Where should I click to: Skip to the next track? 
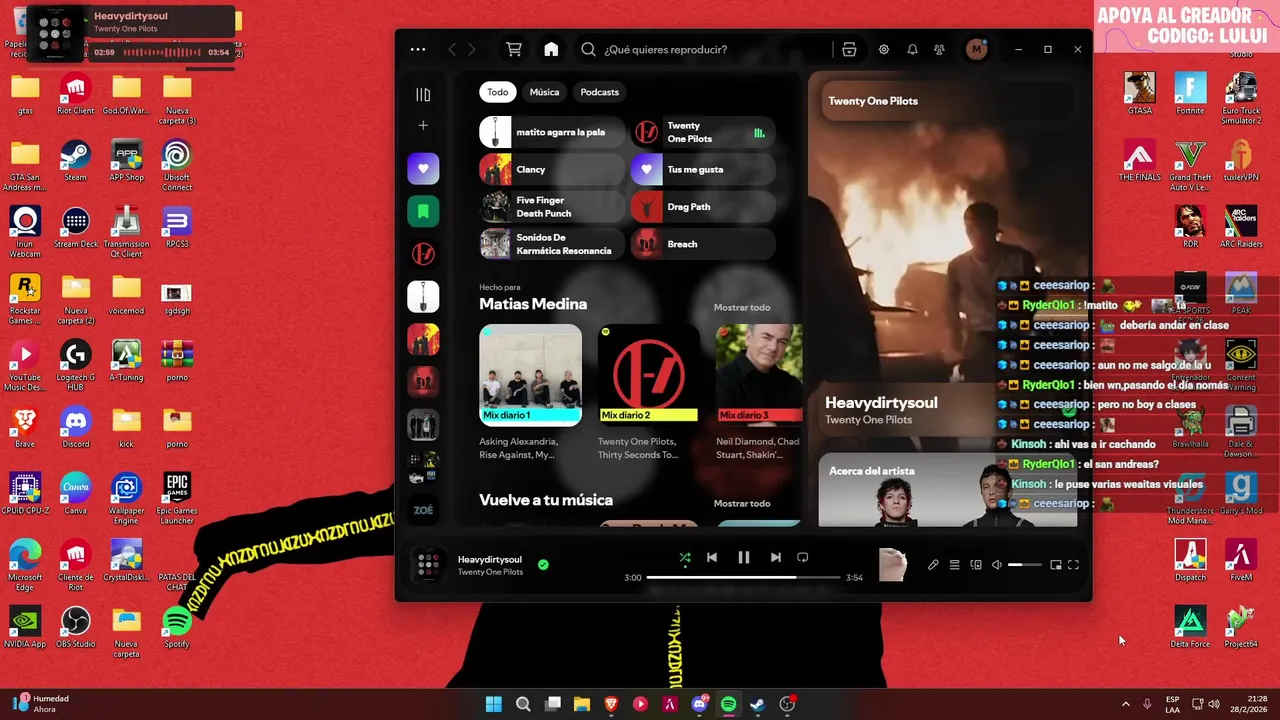click(775, 558)
